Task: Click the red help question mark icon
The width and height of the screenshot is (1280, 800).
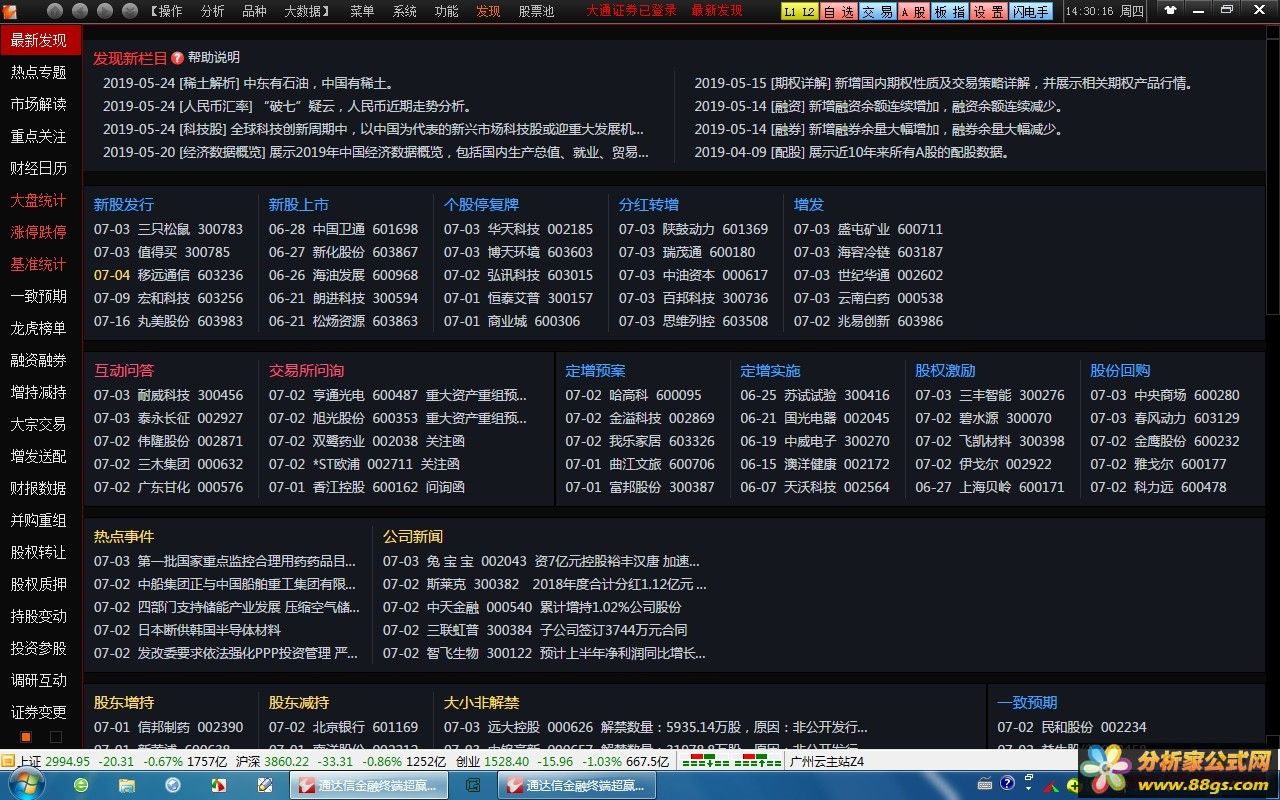Action: click(x=178, y=58)
